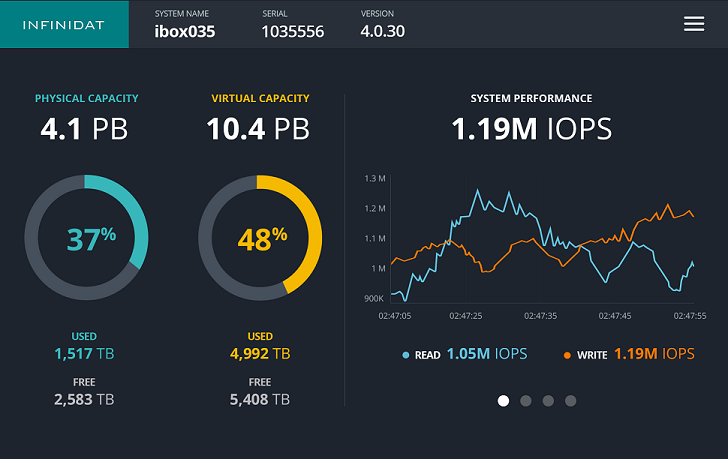This screenshot has width=728, height=459.
Task: Click the 02:47:25 time axis label
Action: (466, 315)
